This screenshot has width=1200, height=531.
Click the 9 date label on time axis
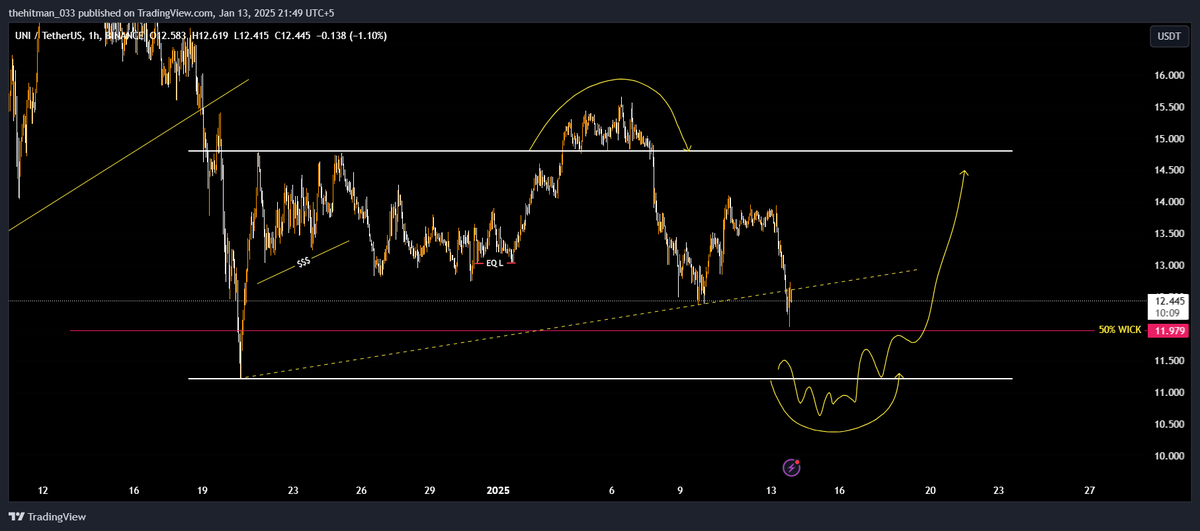680,491
